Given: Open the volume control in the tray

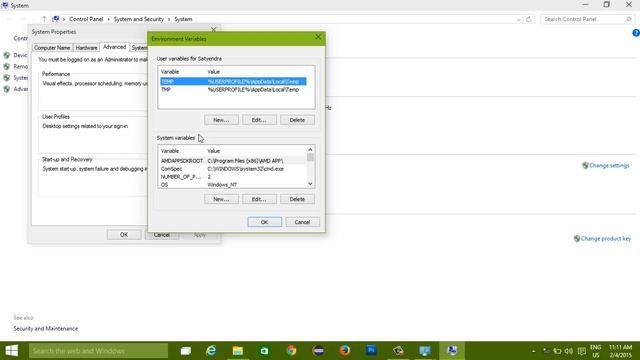Looking at the screenshot, I should 569,351.
